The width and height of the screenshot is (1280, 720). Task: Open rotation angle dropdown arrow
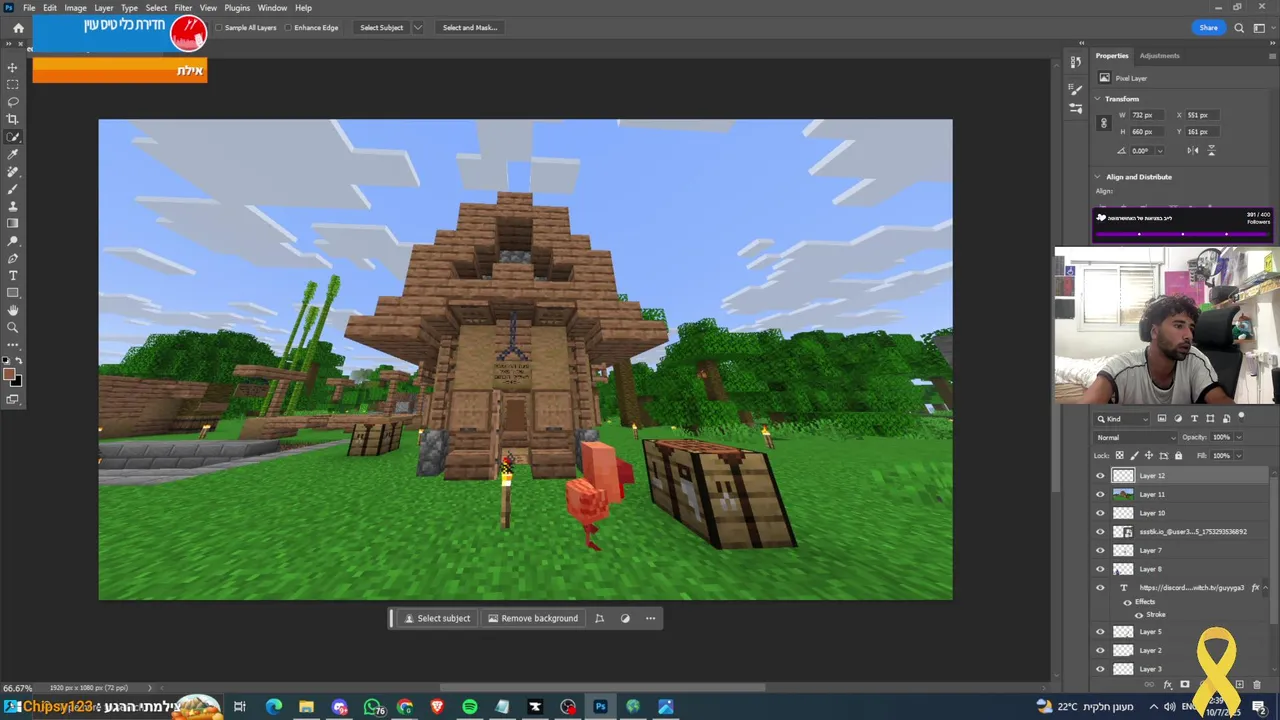tap(1160, 151)
